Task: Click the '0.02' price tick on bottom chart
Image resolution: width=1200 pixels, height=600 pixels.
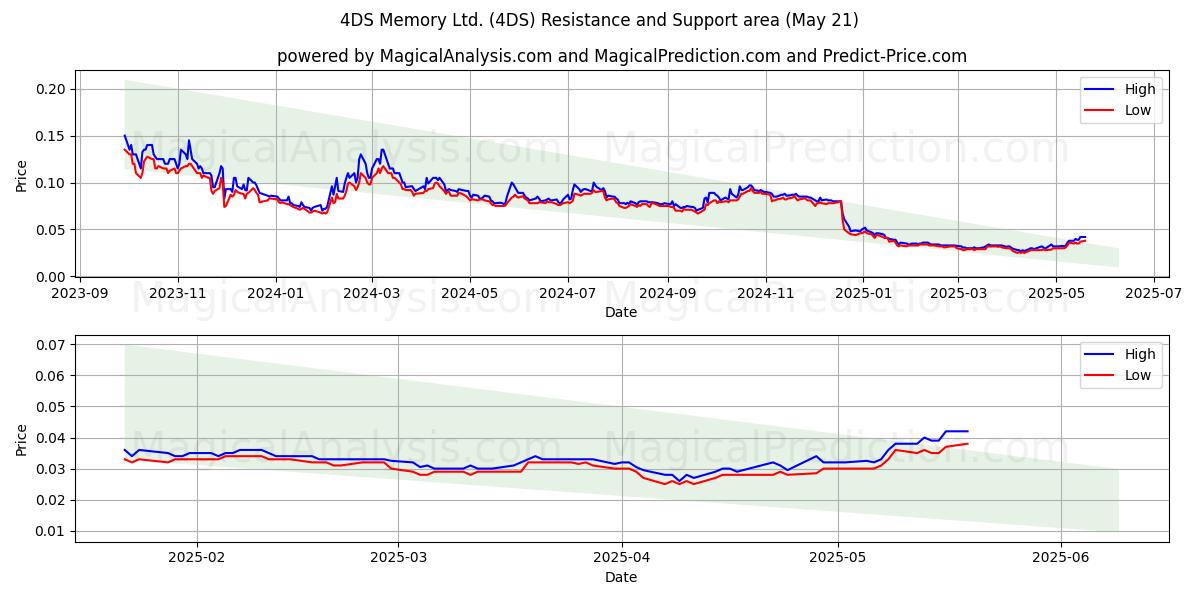Action: 52,500
